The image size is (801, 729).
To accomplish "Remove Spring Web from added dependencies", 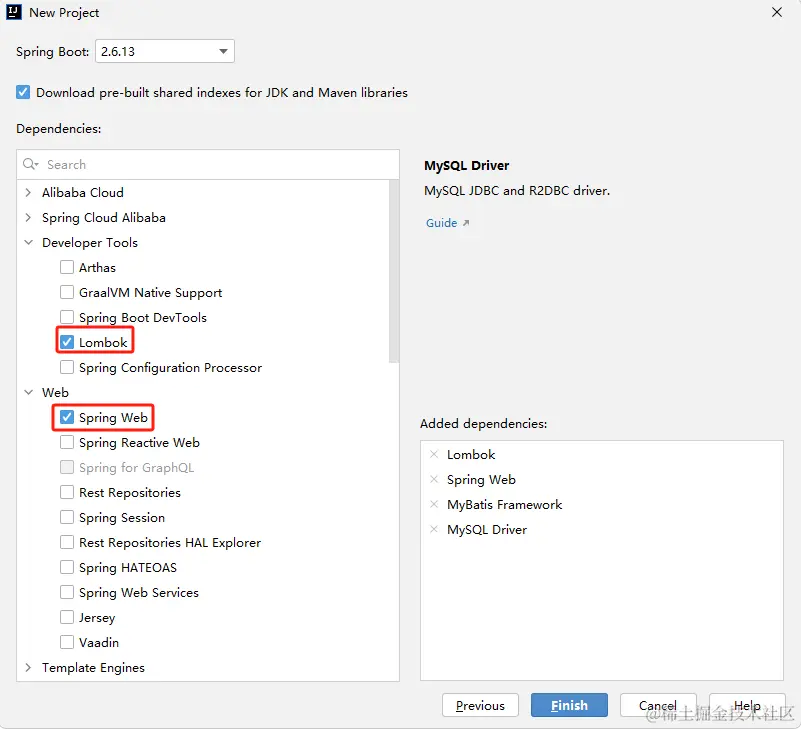I will [x=434, y=479].
